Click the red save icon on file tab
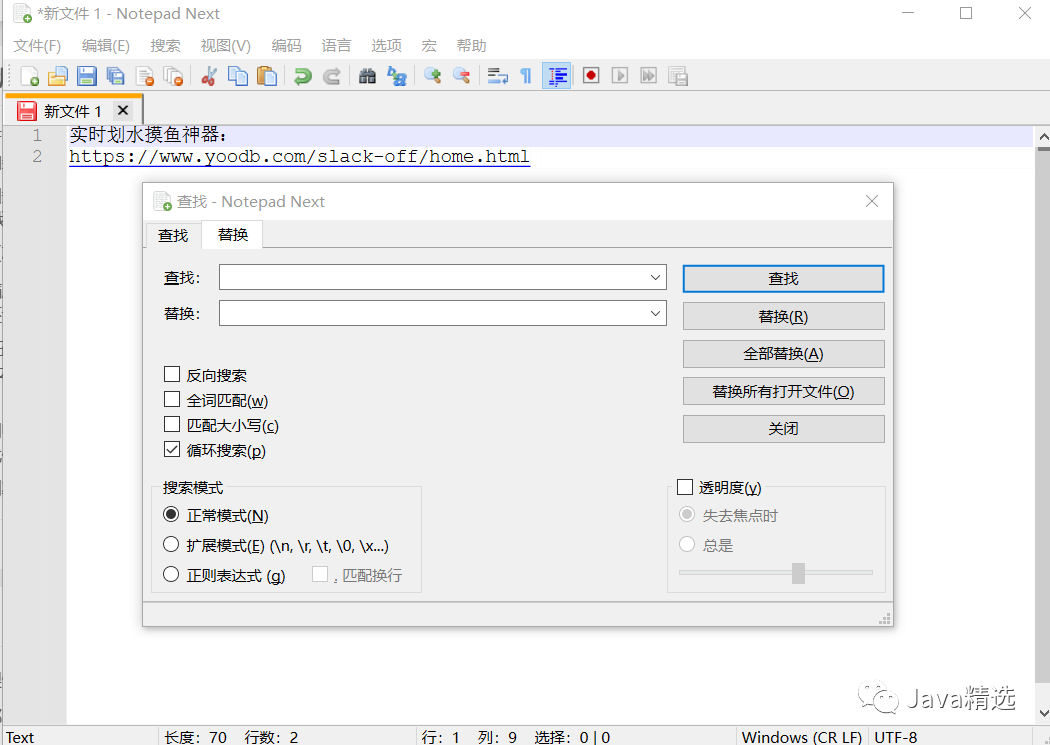 pos(27,111)
